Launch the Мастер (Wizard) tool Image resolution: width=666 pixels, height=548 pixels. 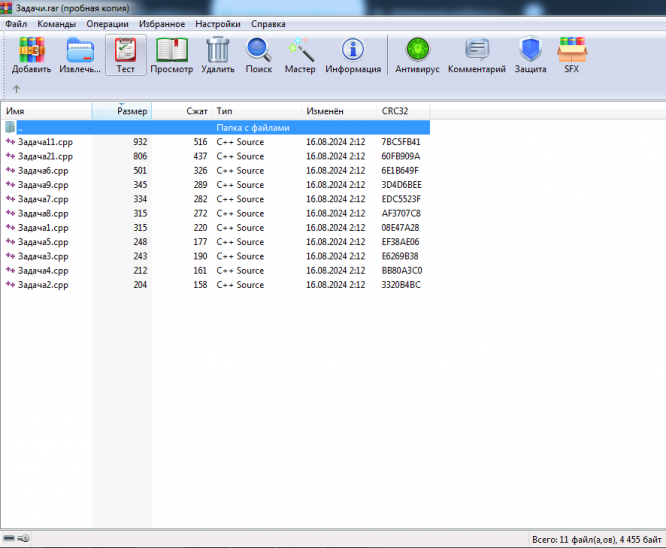(x=300, y=55)
